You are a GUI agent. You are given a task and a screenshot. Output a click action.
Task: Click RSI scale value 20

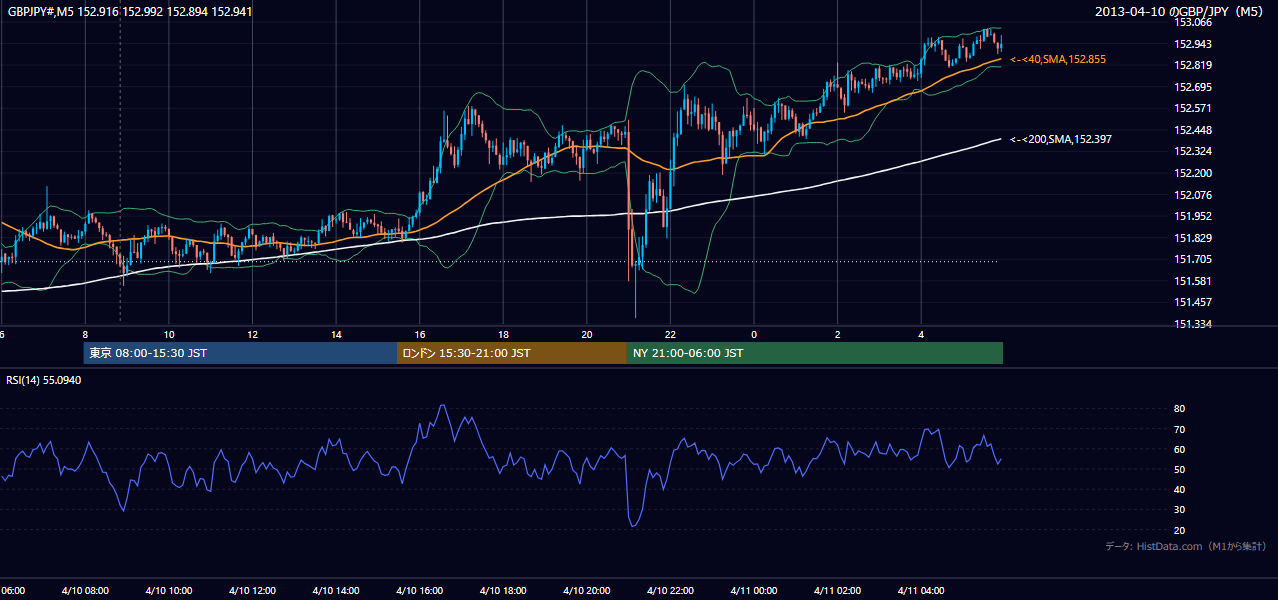1179,530
